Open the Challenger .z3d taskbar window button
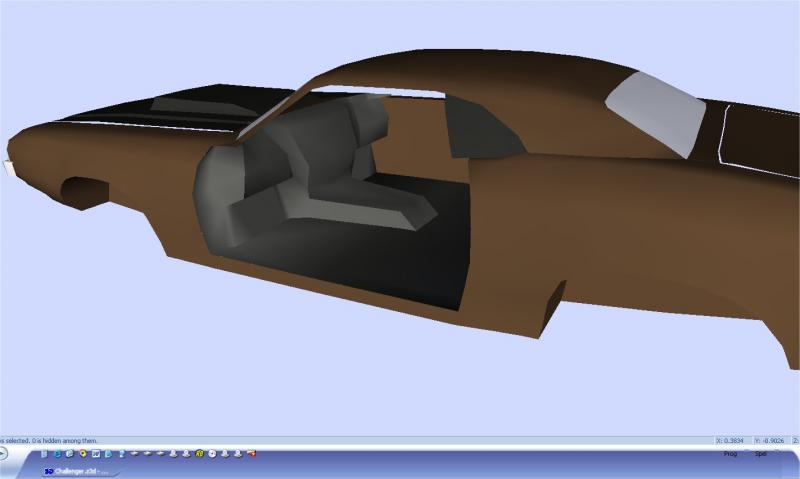800x479 pixels. coord(74,471)
